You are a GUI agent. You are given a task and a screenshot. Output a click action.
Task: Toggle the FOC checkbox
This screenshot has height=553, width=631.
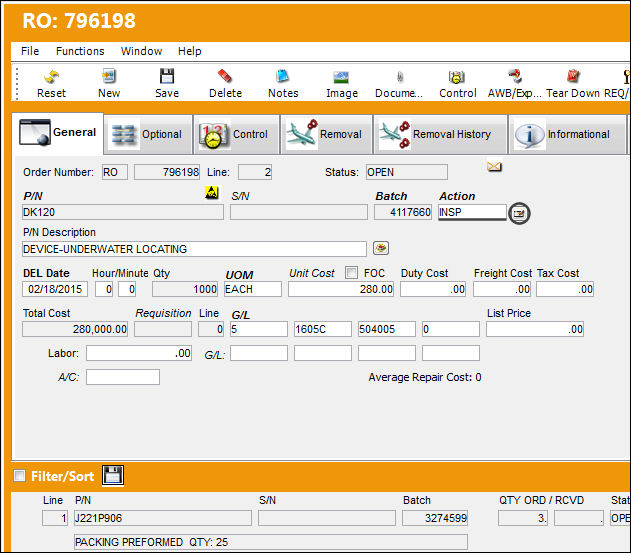(x=351, y=273)
